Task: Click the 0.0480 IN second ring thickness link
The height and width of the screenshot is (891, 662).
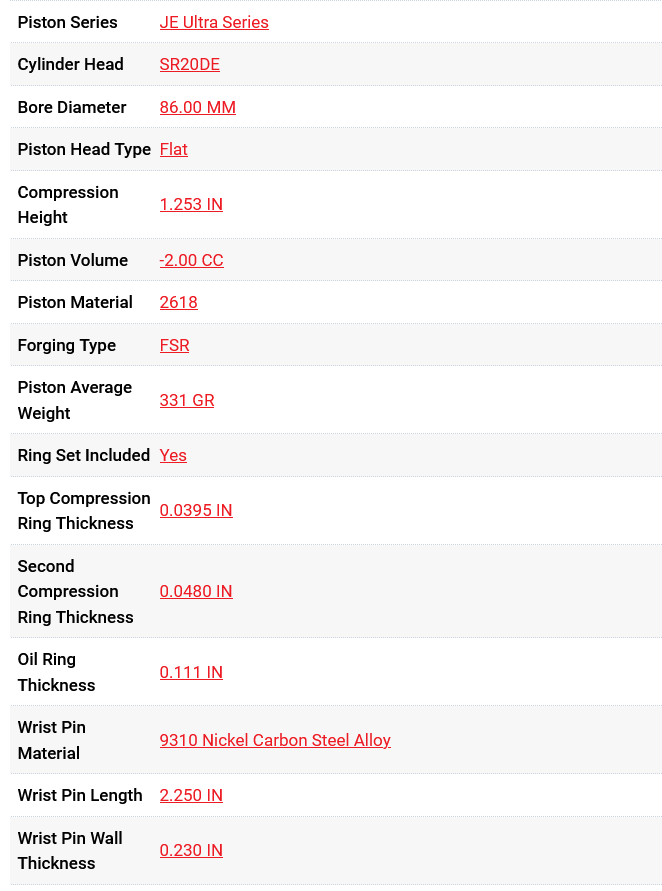Action: (x=196, y=591)
